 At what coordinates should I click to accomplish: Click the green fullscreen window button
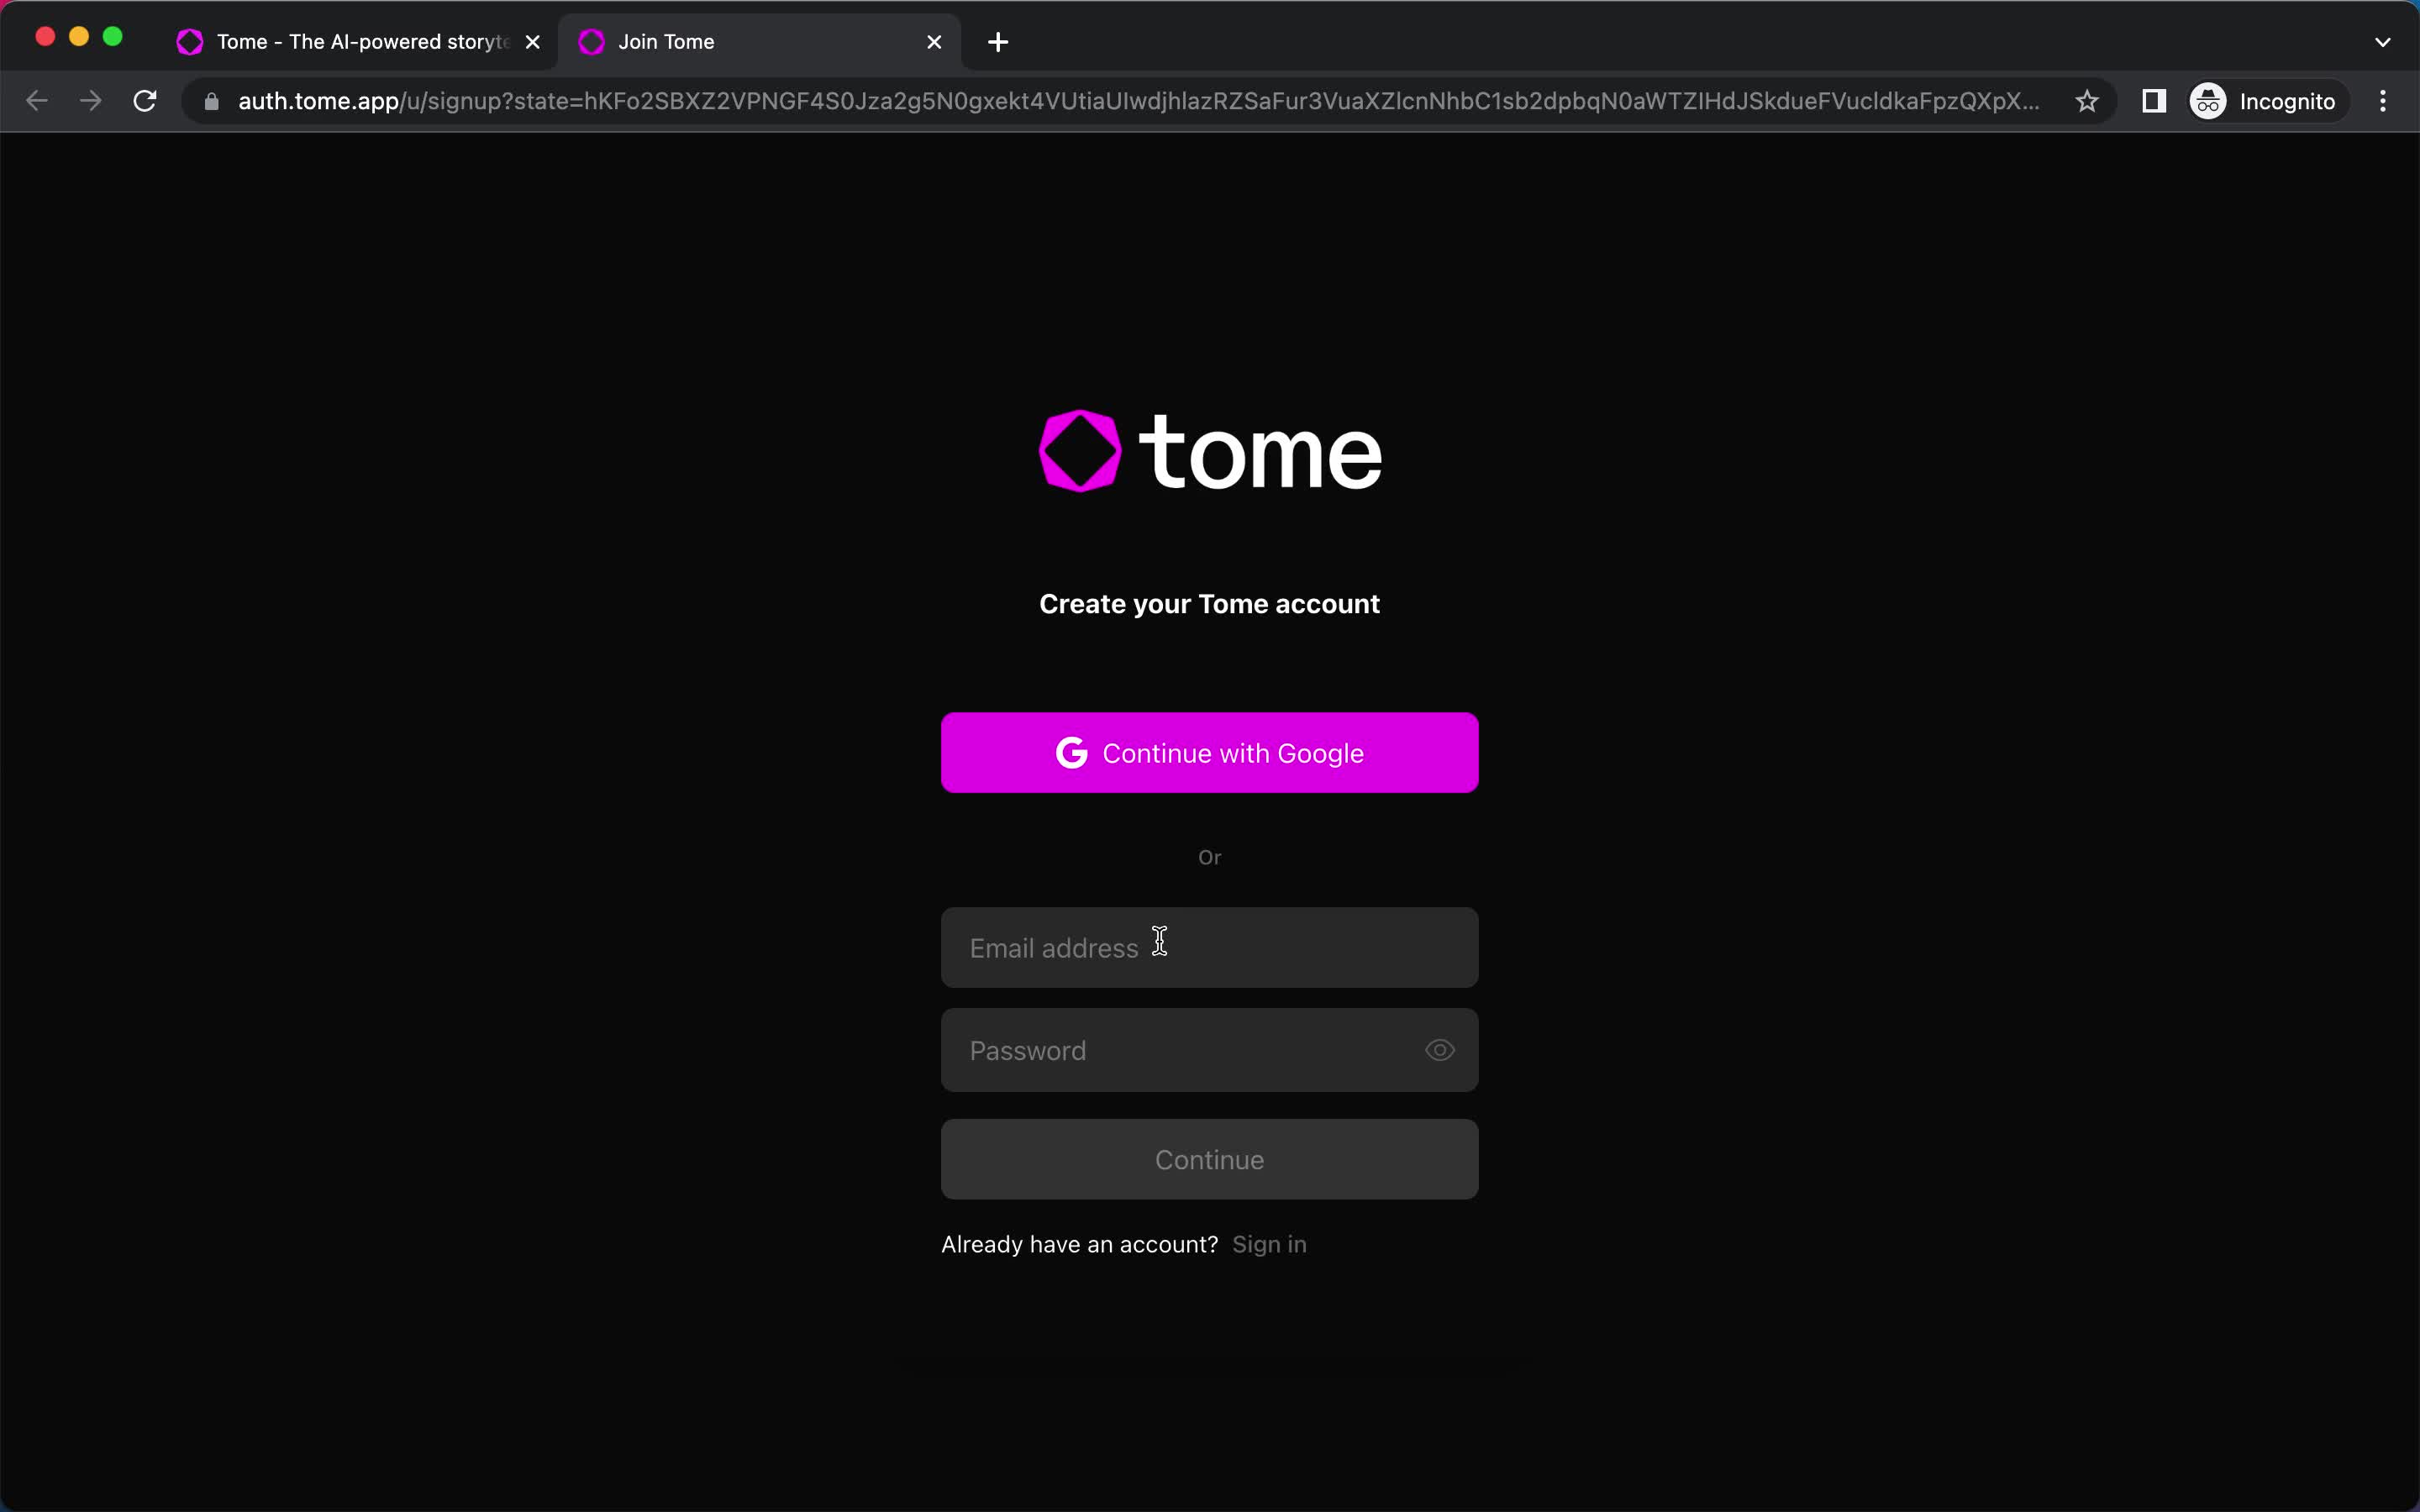[x=113, y=37]
